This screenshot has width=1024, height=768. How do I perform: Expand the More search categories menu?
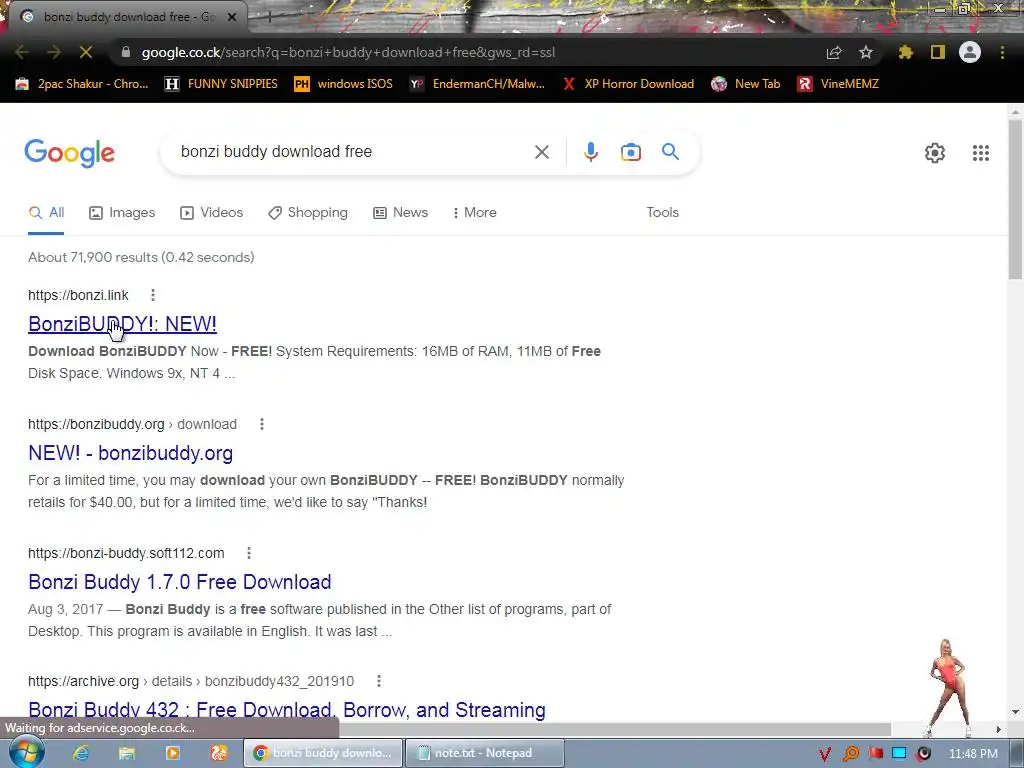click(475, 212)
